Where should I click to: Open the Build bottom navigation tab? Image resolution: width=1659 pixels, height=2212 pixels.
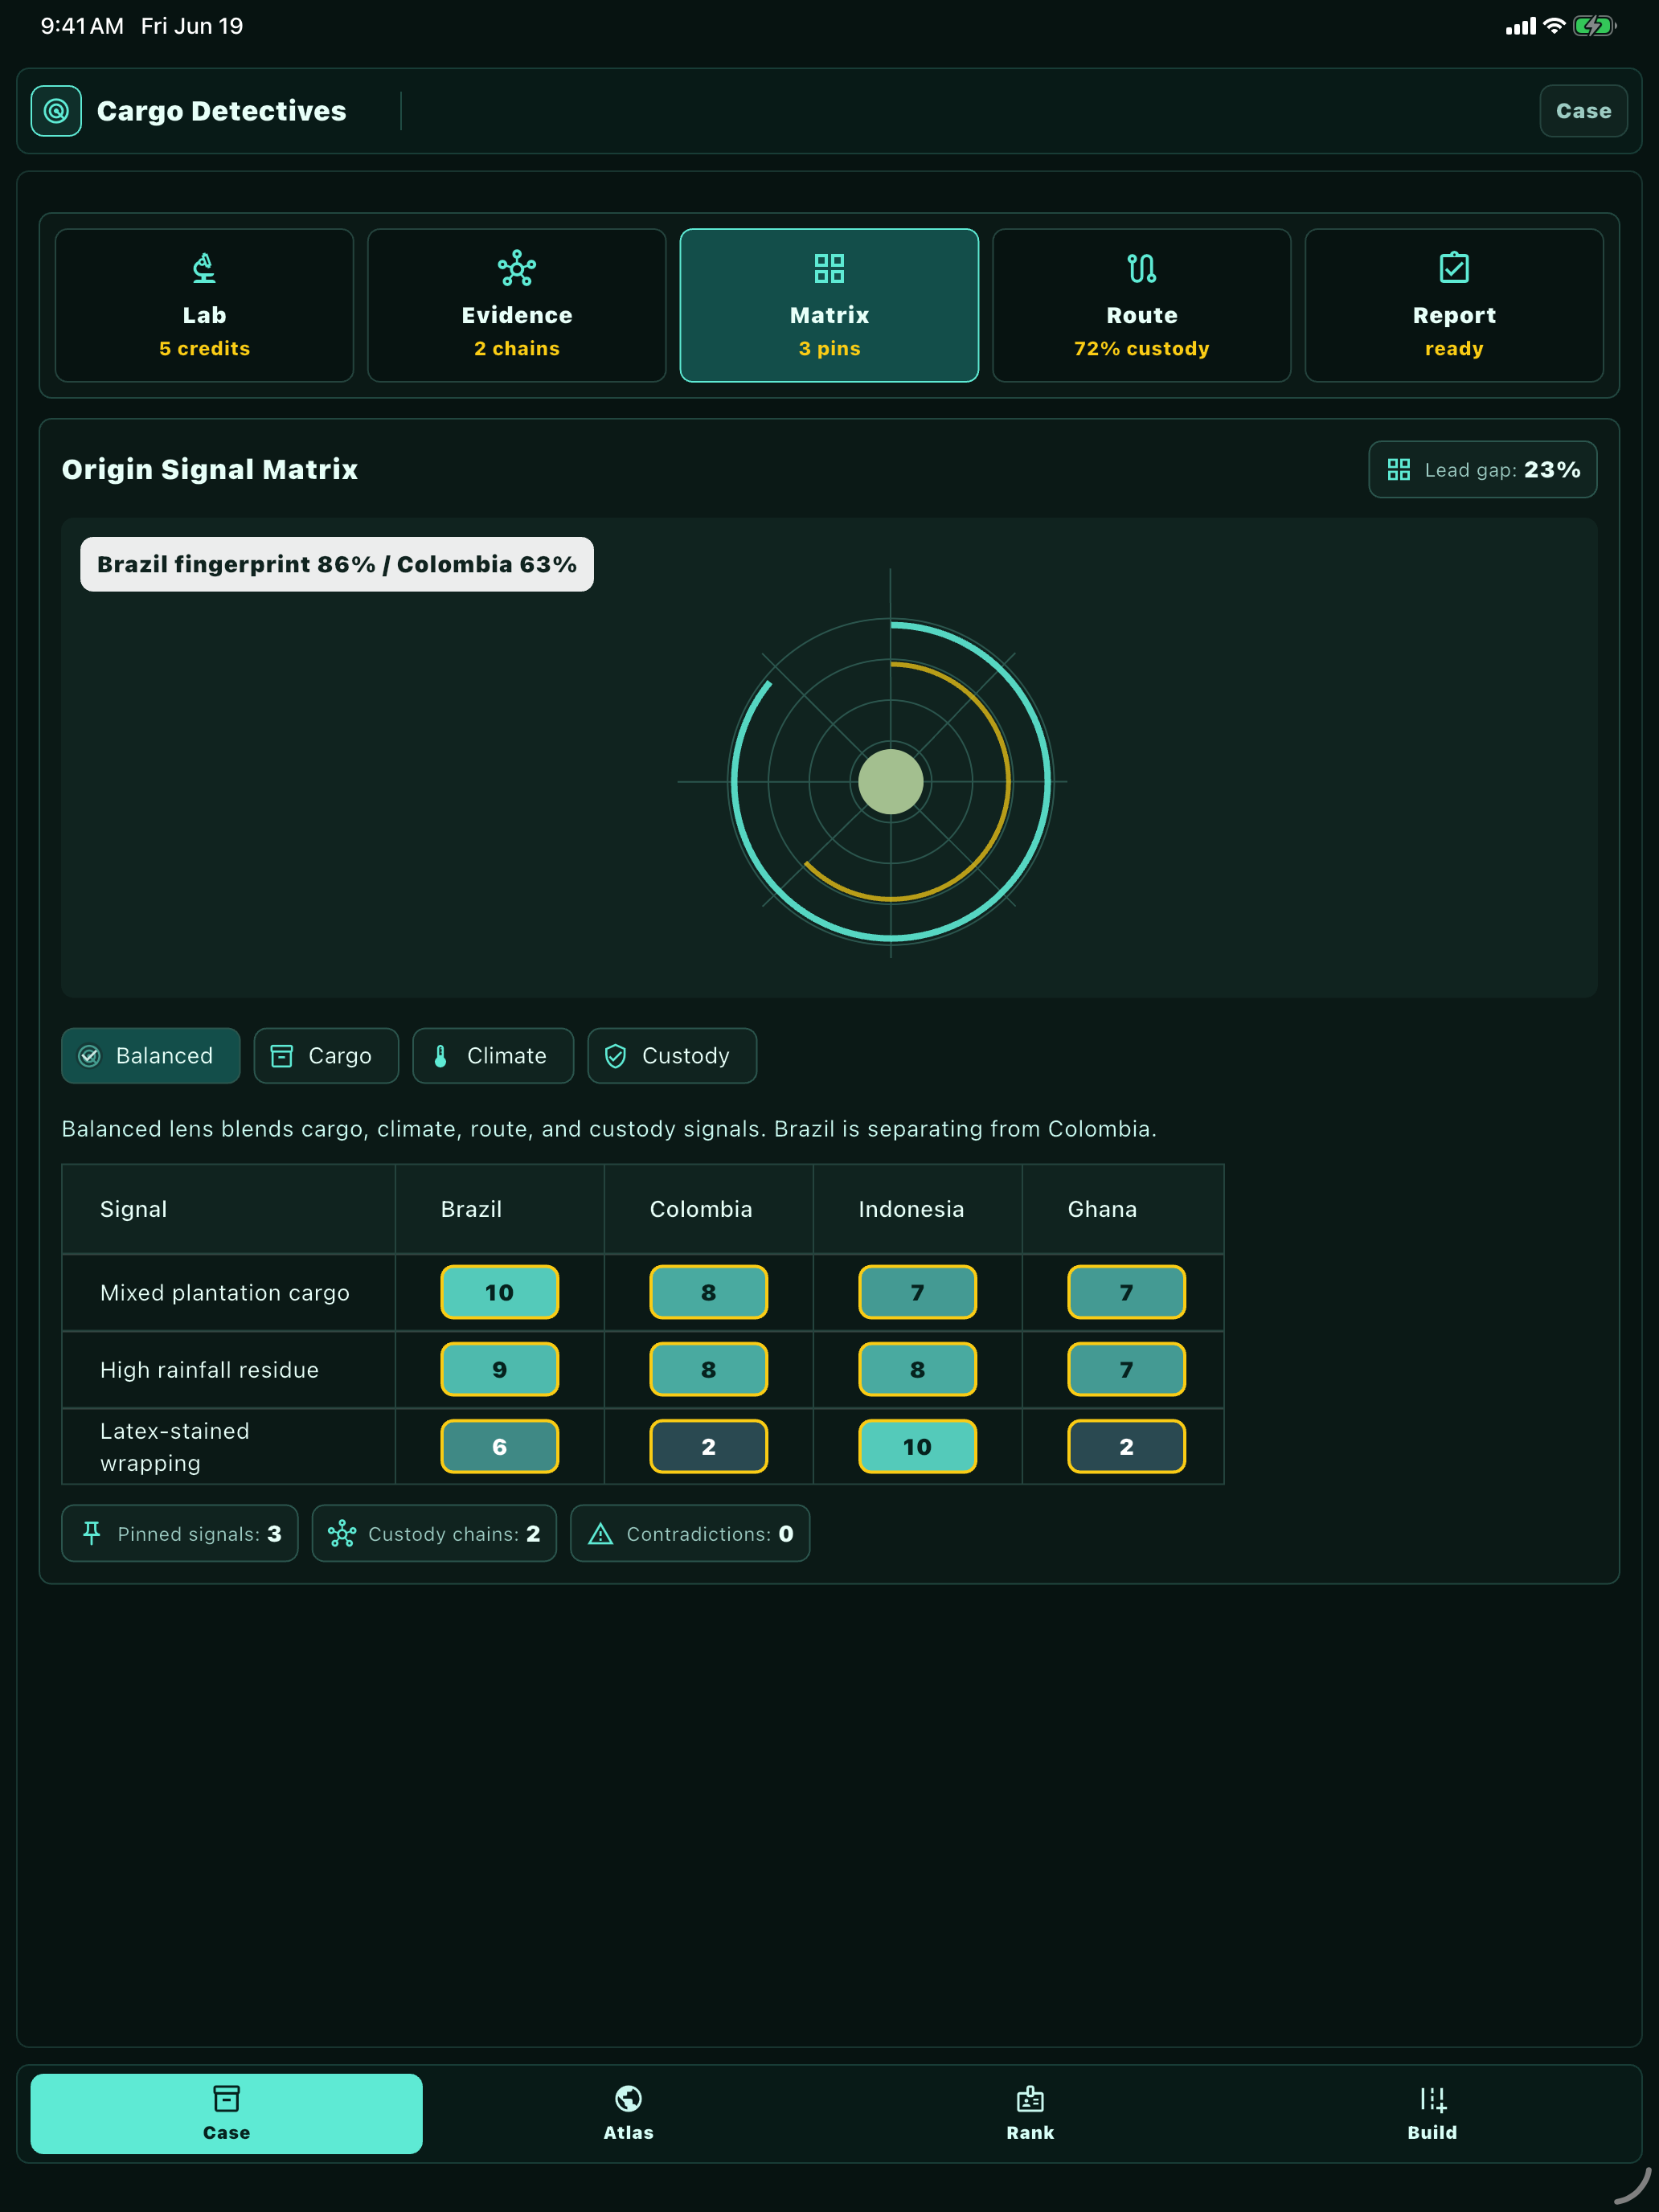(1432, 2113)
